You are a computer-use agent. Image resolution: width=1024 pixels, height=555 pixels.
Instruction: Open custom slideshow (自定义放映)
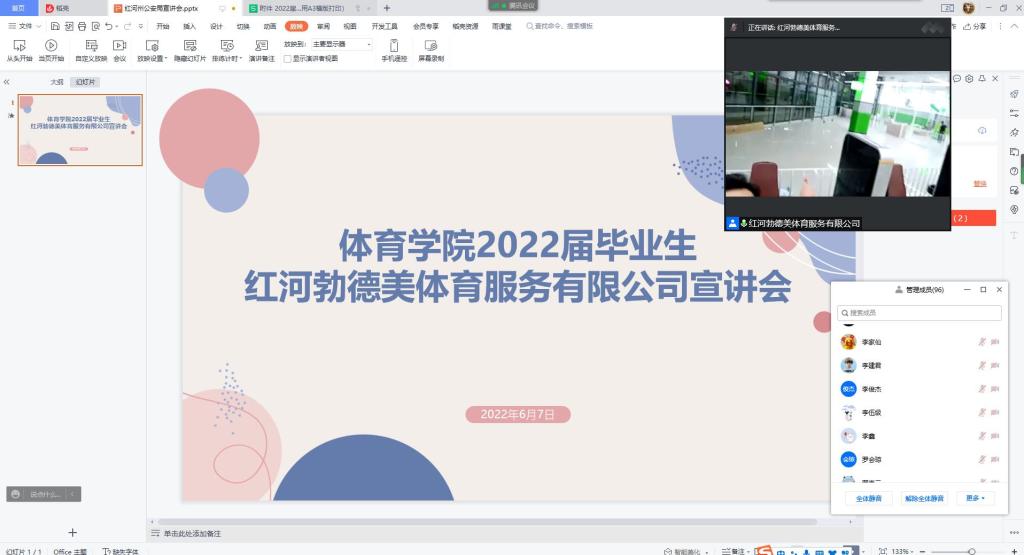click(91, 50)
